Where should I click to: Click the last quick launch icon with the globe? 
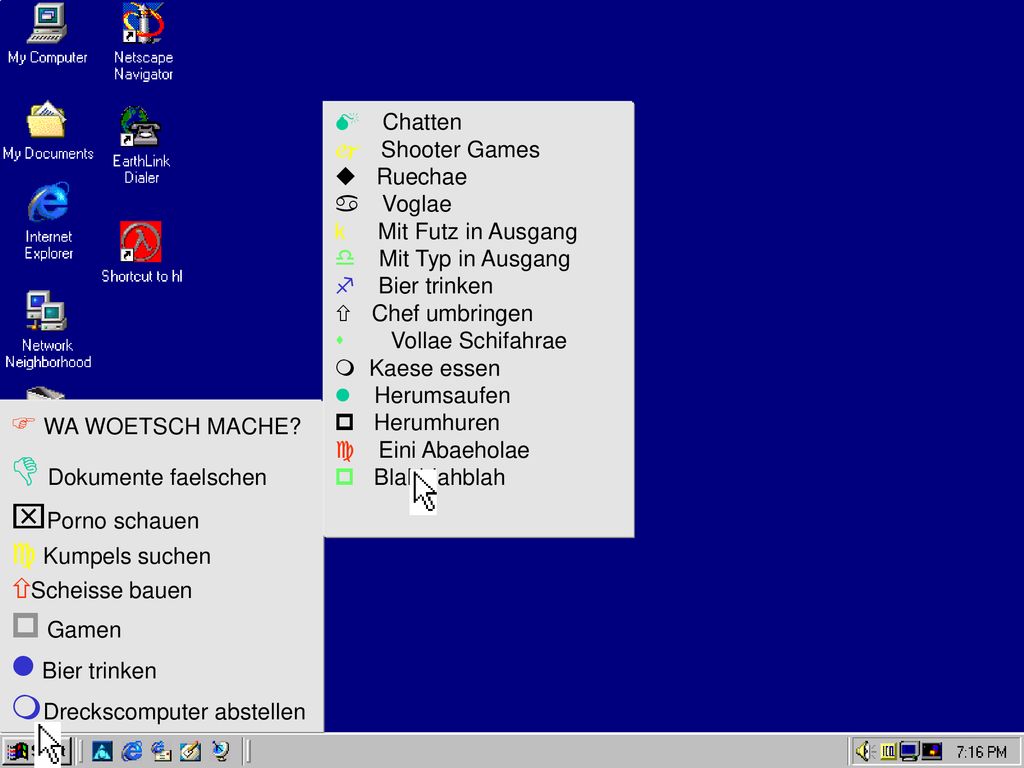[221, 752]
